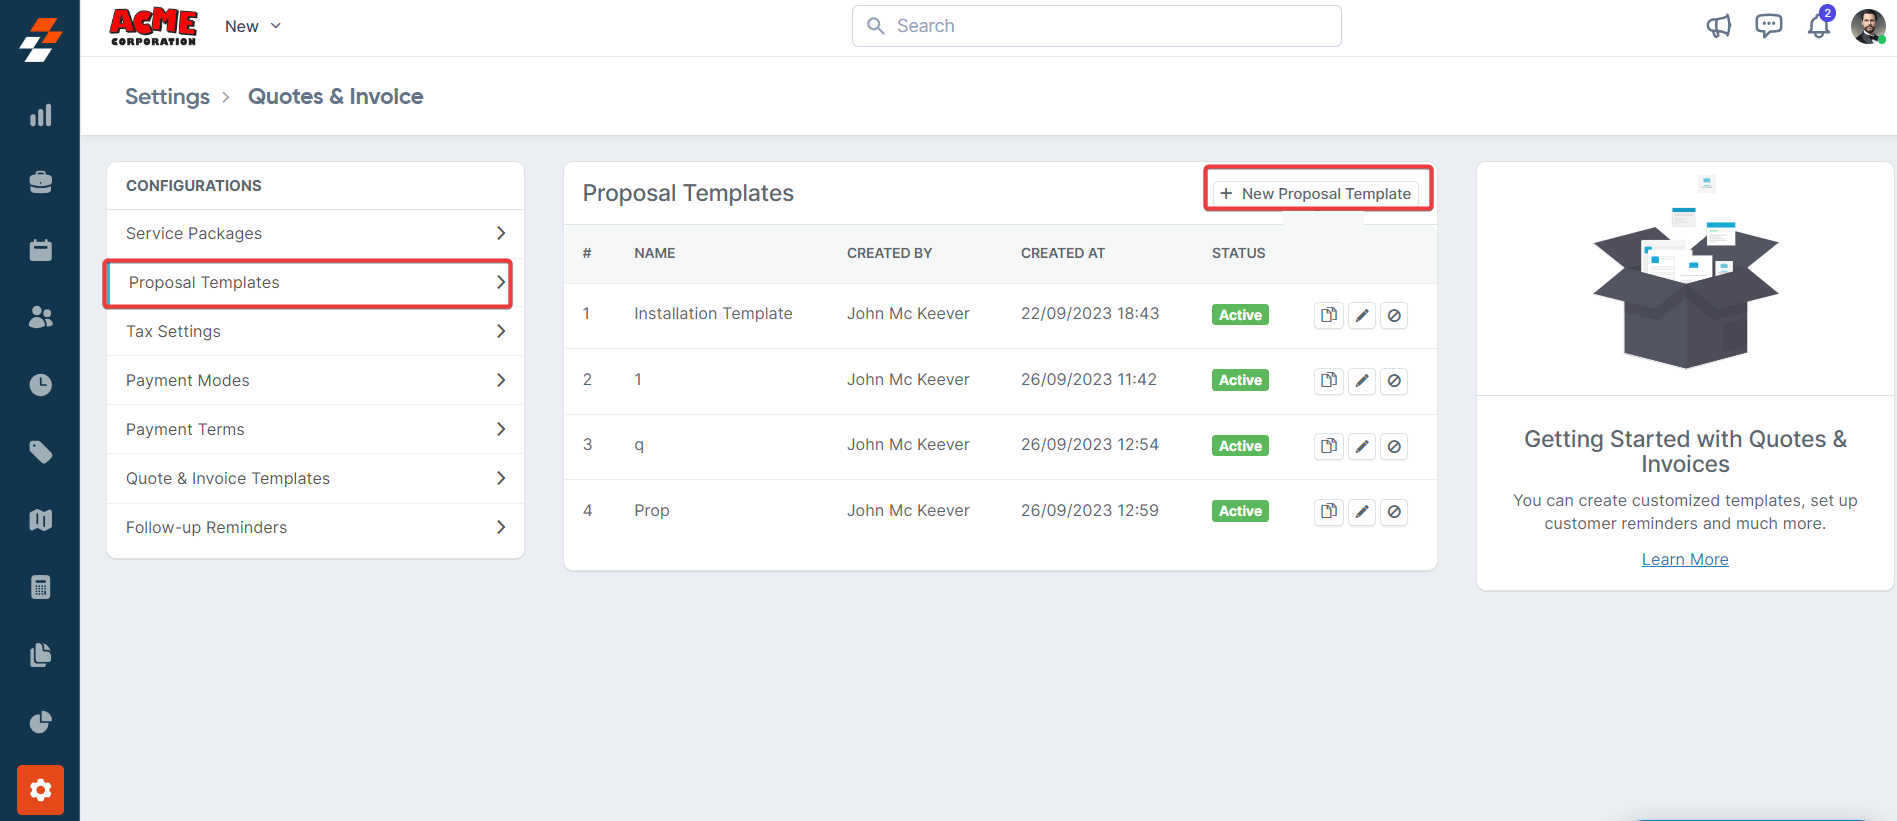The height and width of the screenshot is (821, 1897).
Task: Click the New Proposal Template button
Action: click(1316, 193)
